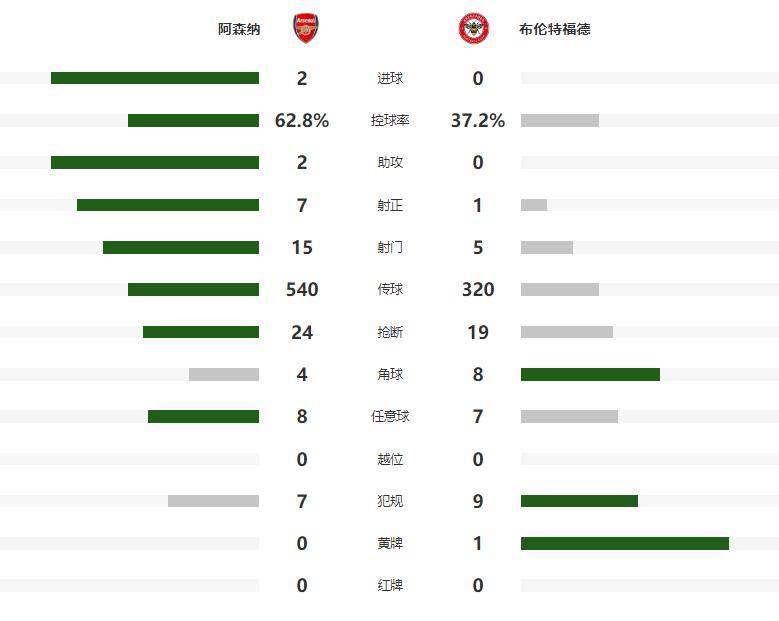Click the Brentford club crest
779x621 pixels.
(x=473, y=29)
